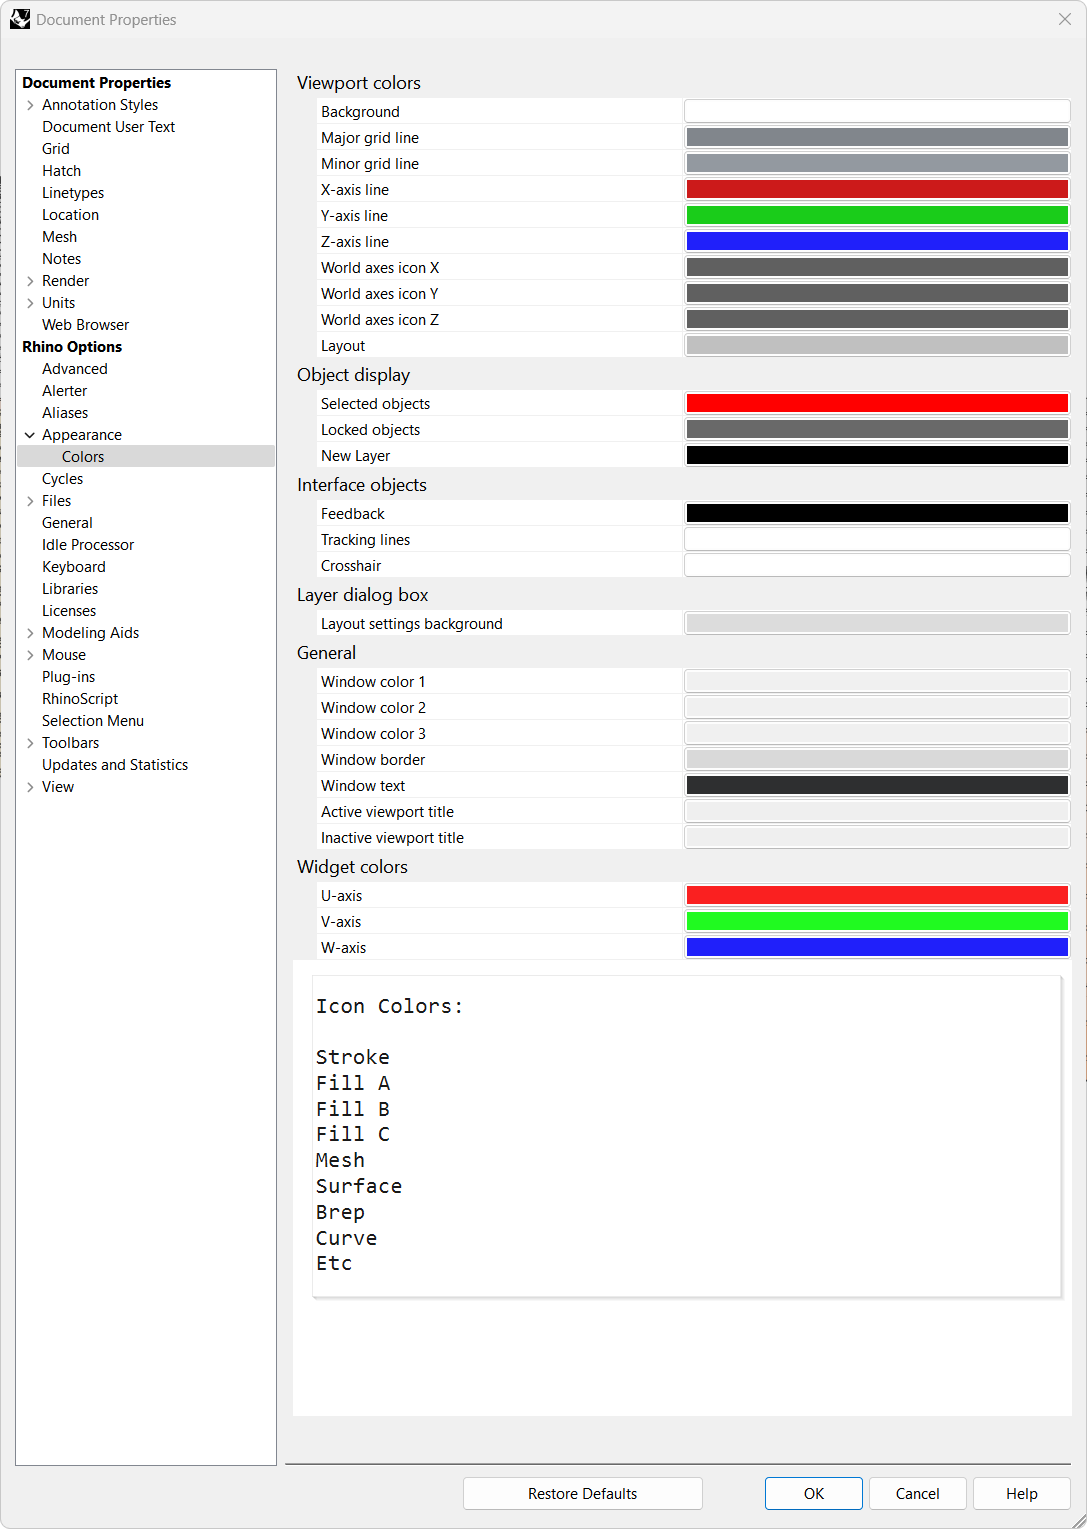1087x1529 pixels.
Task: Click the red X-axis line swatch
Action: pos(877,189)
